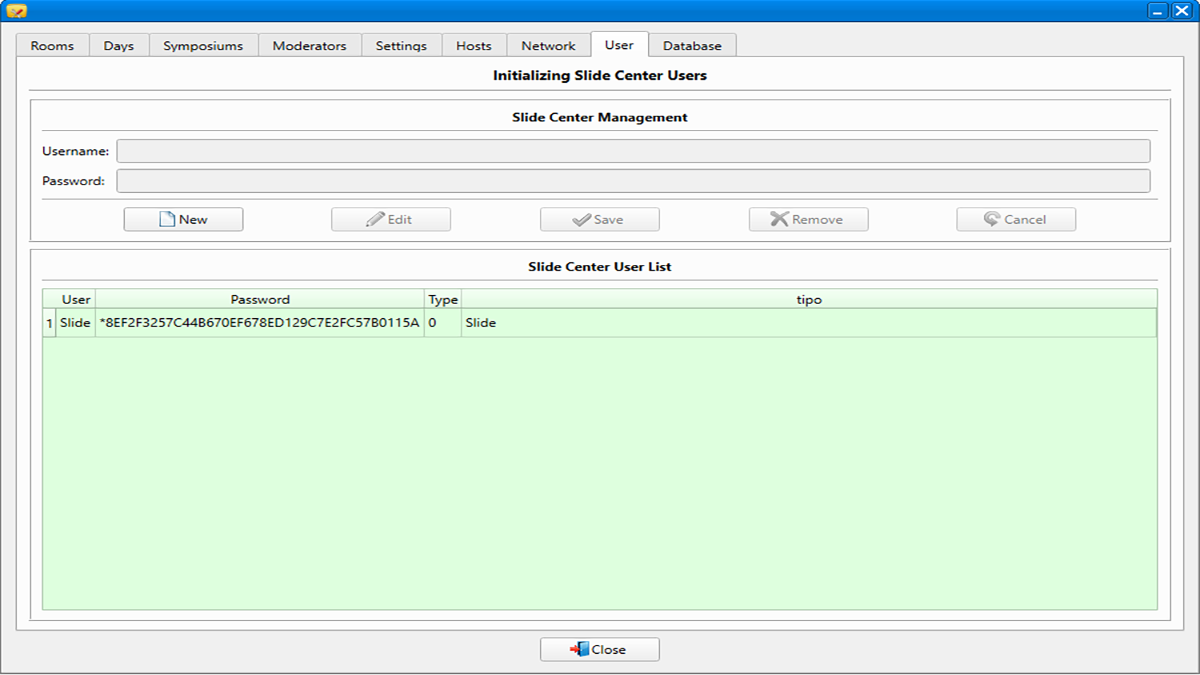This screenshot has height=675, width=1200.
Task: Click the Close button at bottom
Action: (600, 649)
